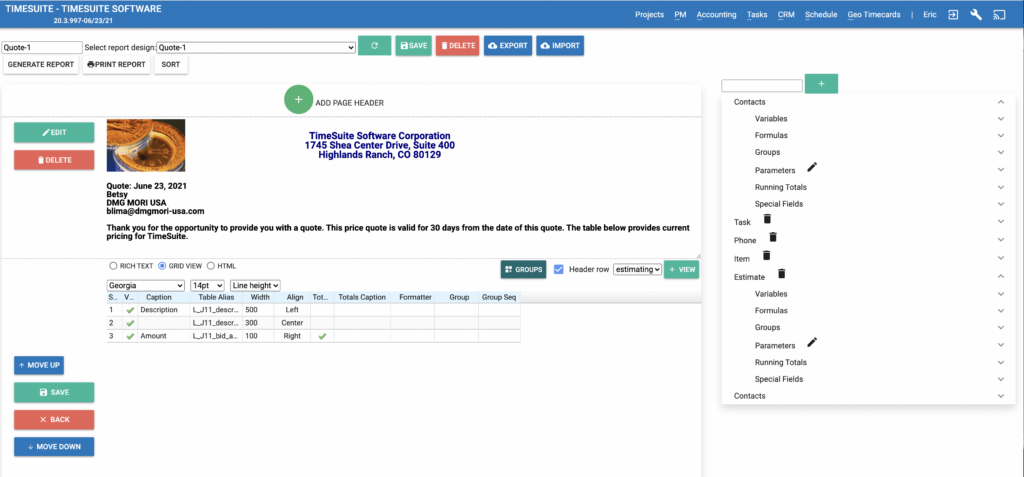
Task: Click visible checkmark on Description row
Action: pyautogui.click(x=129, y=310)
